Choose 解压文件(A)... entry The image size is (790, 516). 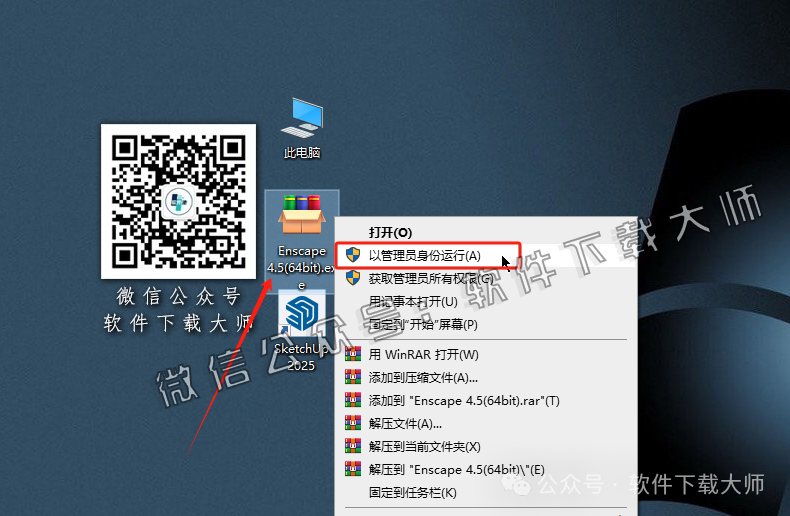486,423
